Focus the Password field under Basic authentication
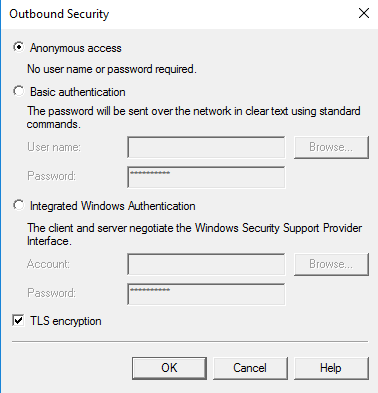 [x=206, y=177]
